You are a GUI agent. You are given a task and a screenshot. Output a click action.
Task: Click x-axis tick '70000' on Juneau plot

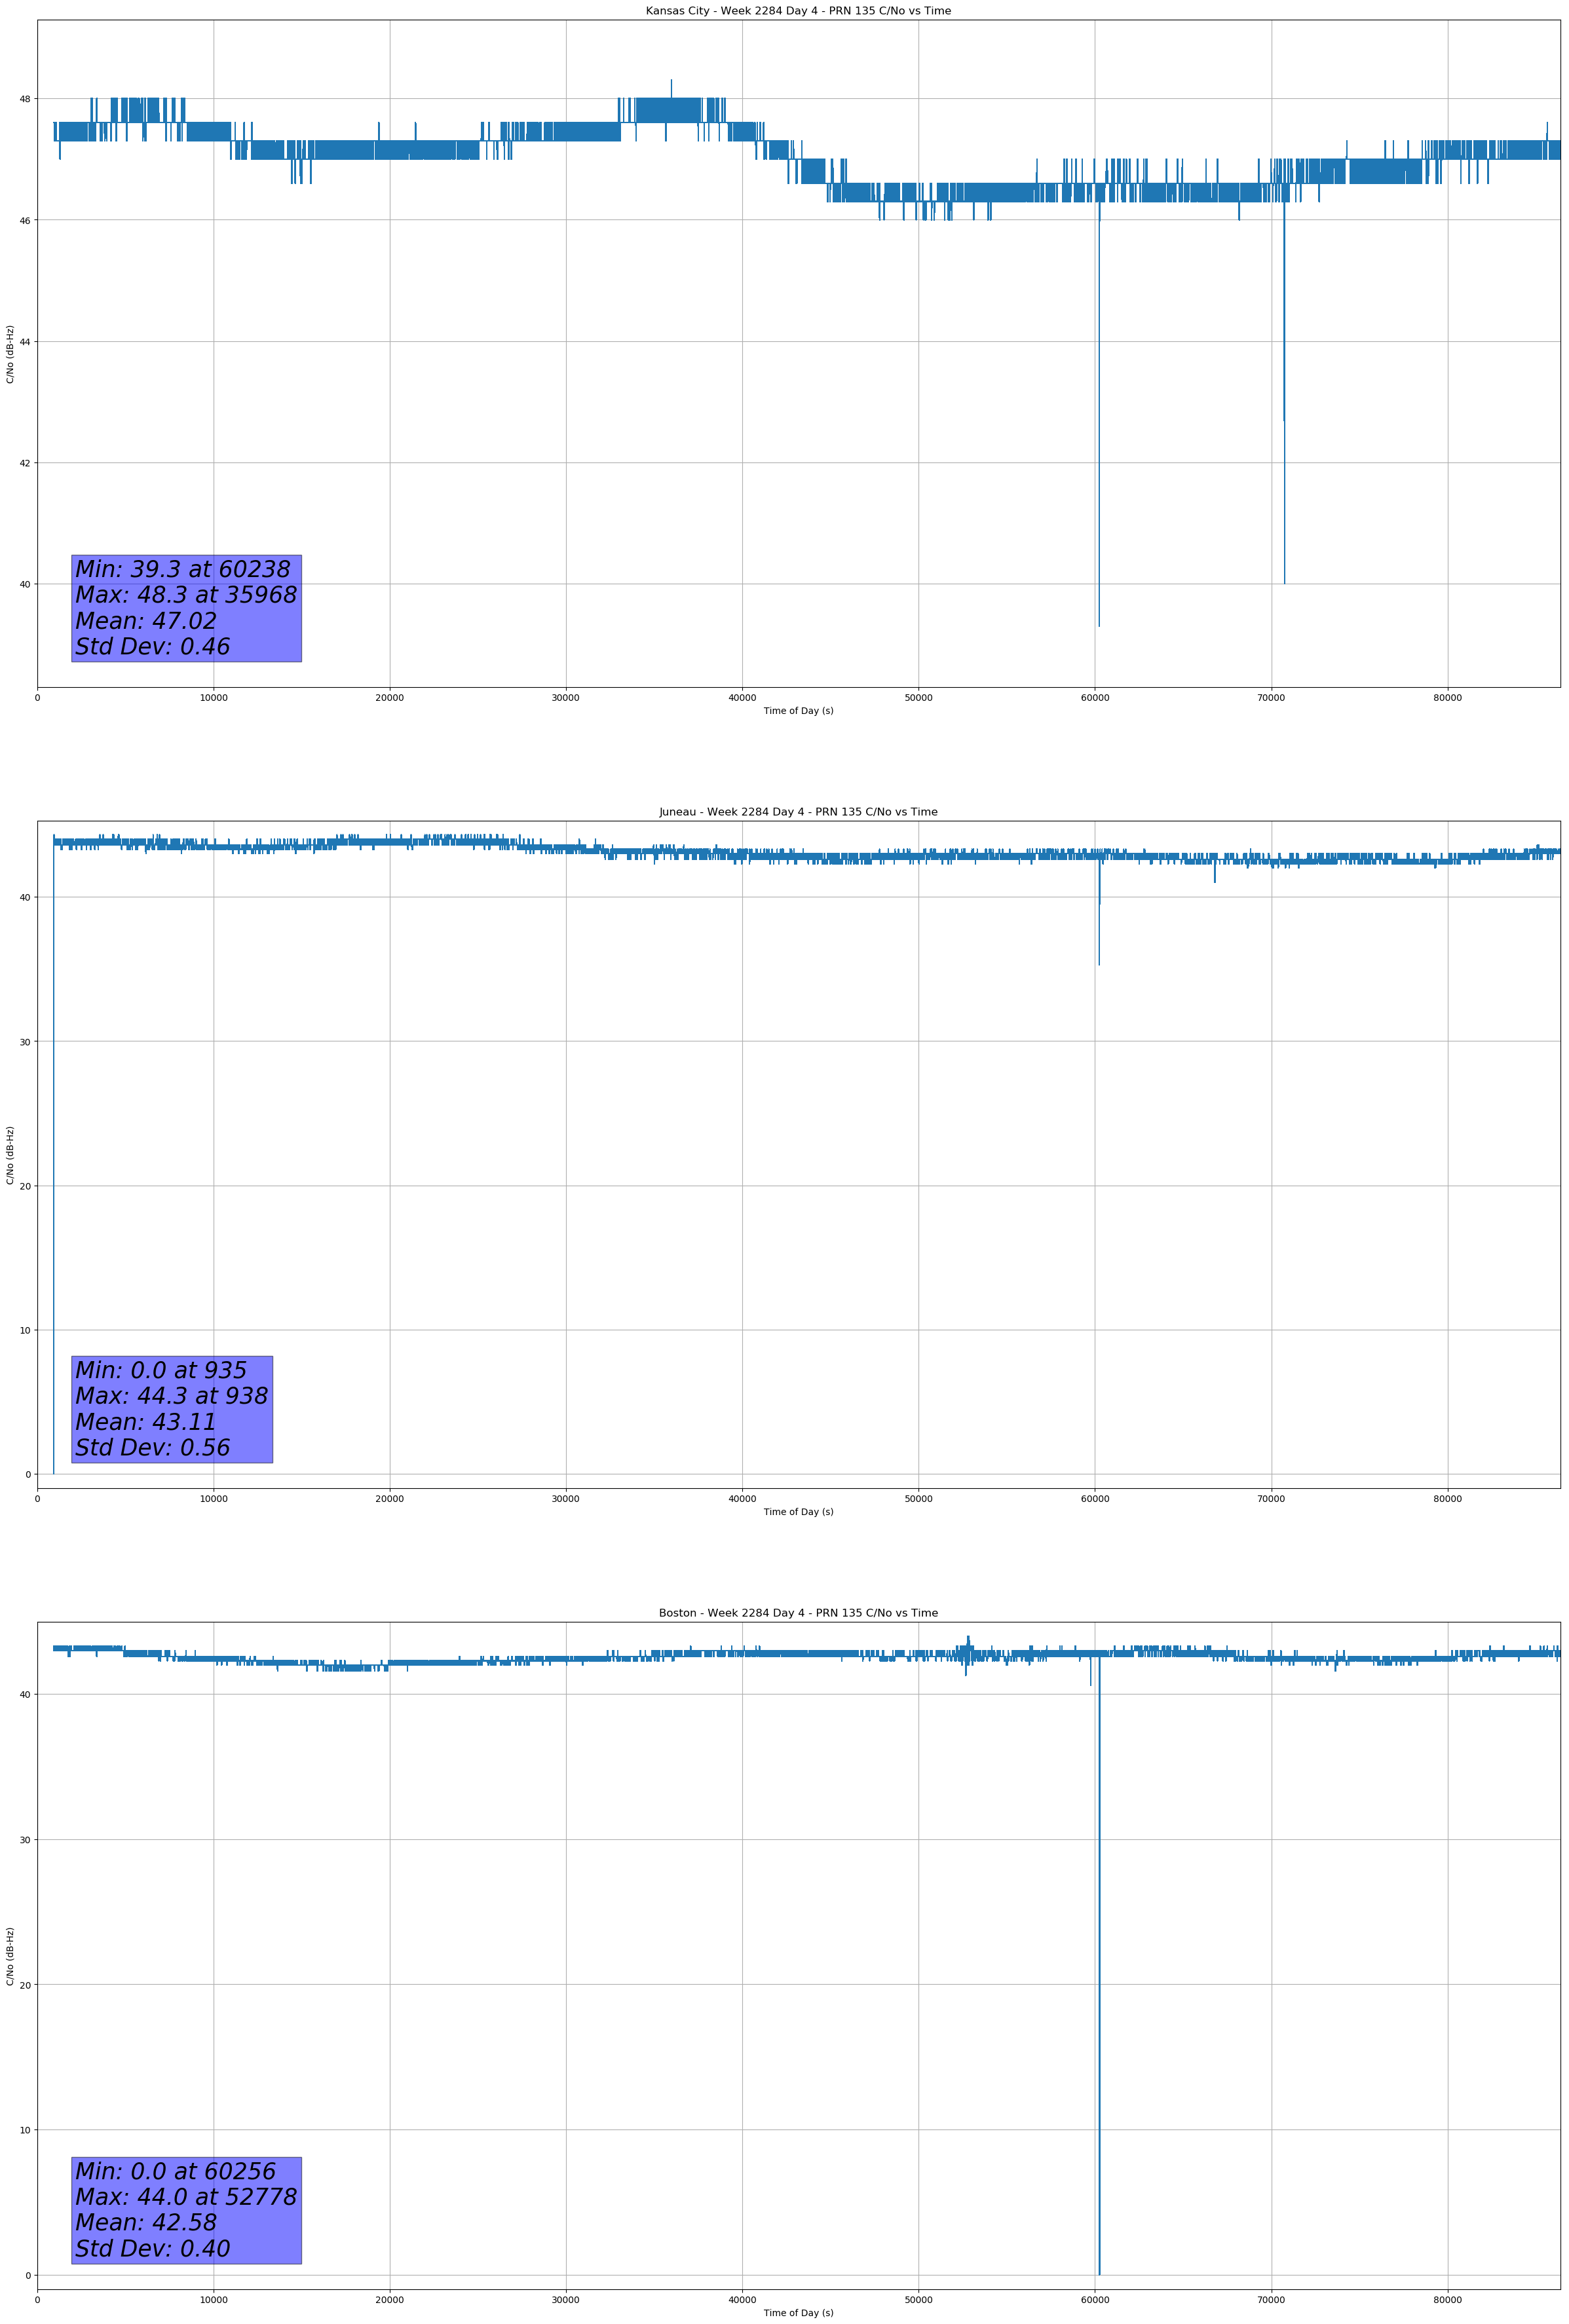click(x=1271, y=1499)
